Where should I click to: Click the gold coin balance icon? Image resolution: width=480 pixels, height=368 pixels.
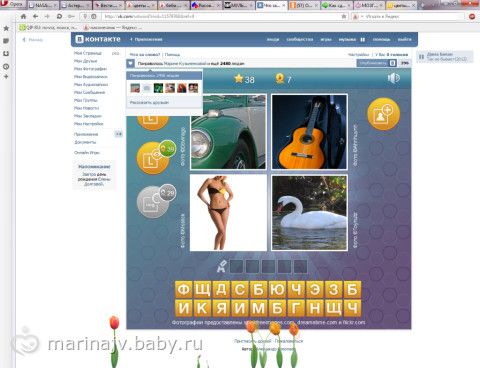(280, 79)
